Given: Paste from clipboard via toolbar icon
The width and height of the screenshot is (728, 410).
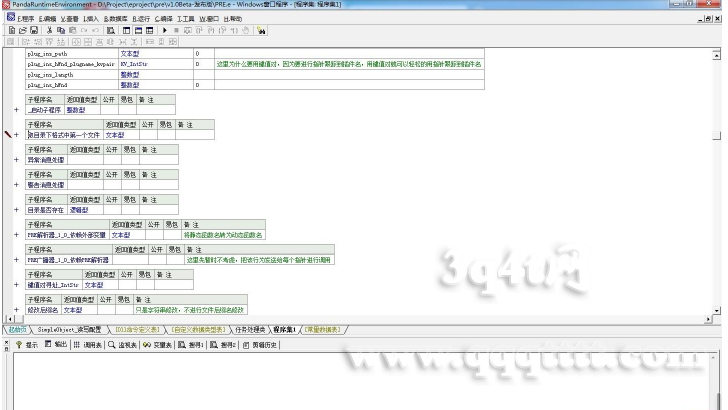Looking at the screenshot, I should (72, 30).
